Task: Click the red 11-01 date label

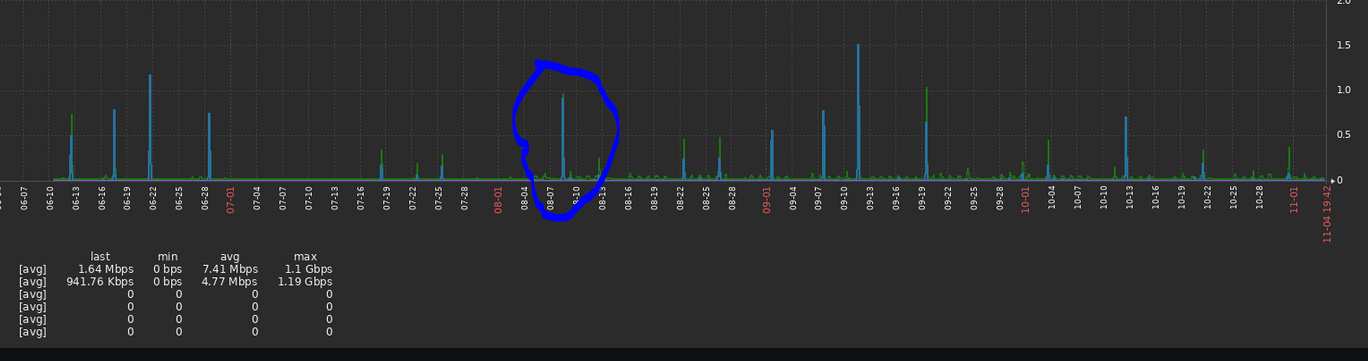Action: 1294,199
